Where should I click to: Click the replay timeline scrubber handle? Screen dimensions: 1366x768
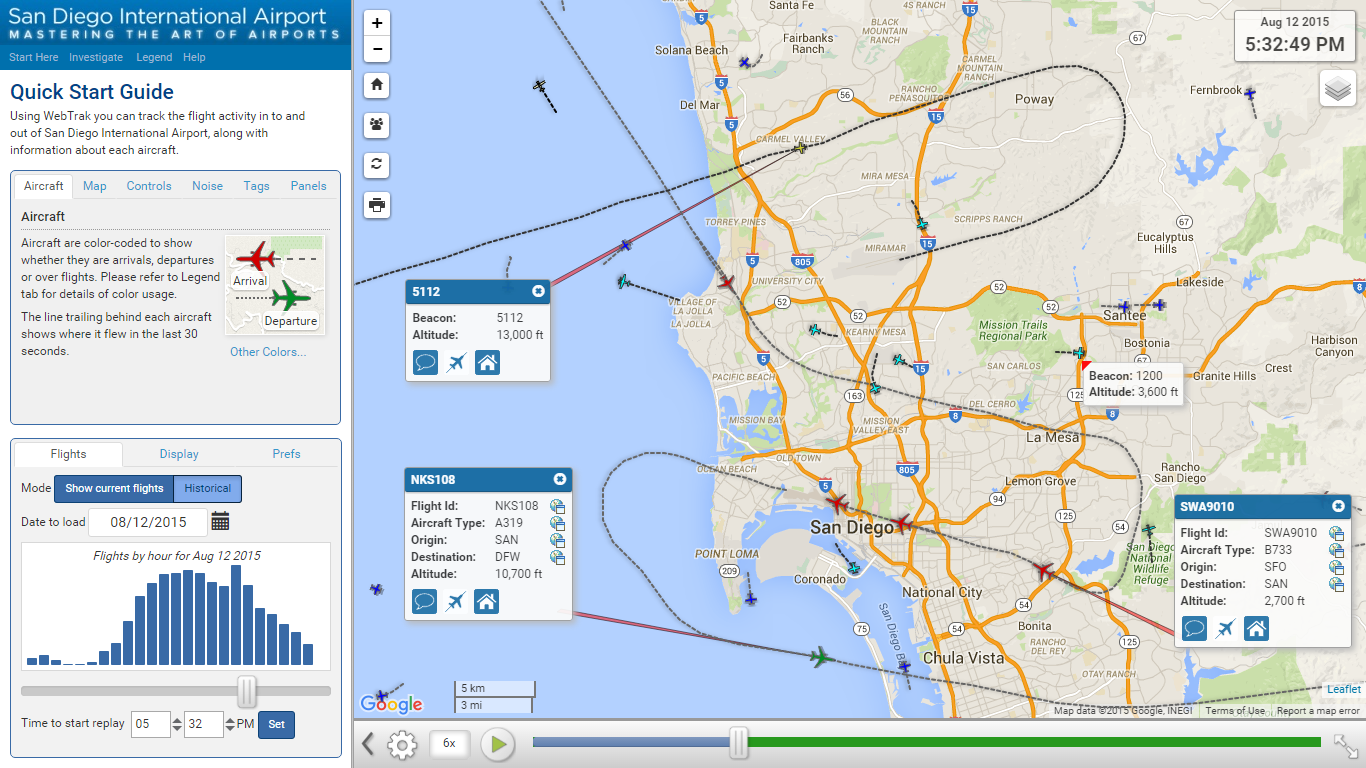(x=739, y=742)
